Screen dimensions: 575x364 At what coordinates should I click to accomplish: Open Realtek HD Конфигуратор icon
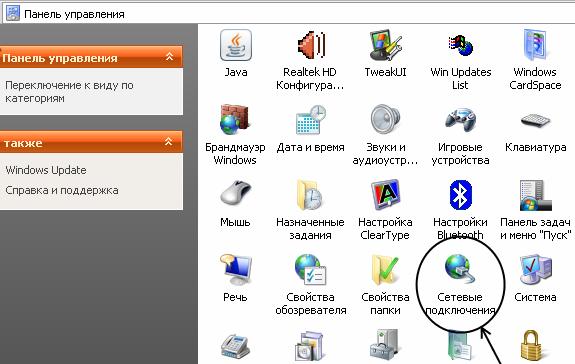pos(311,45)
